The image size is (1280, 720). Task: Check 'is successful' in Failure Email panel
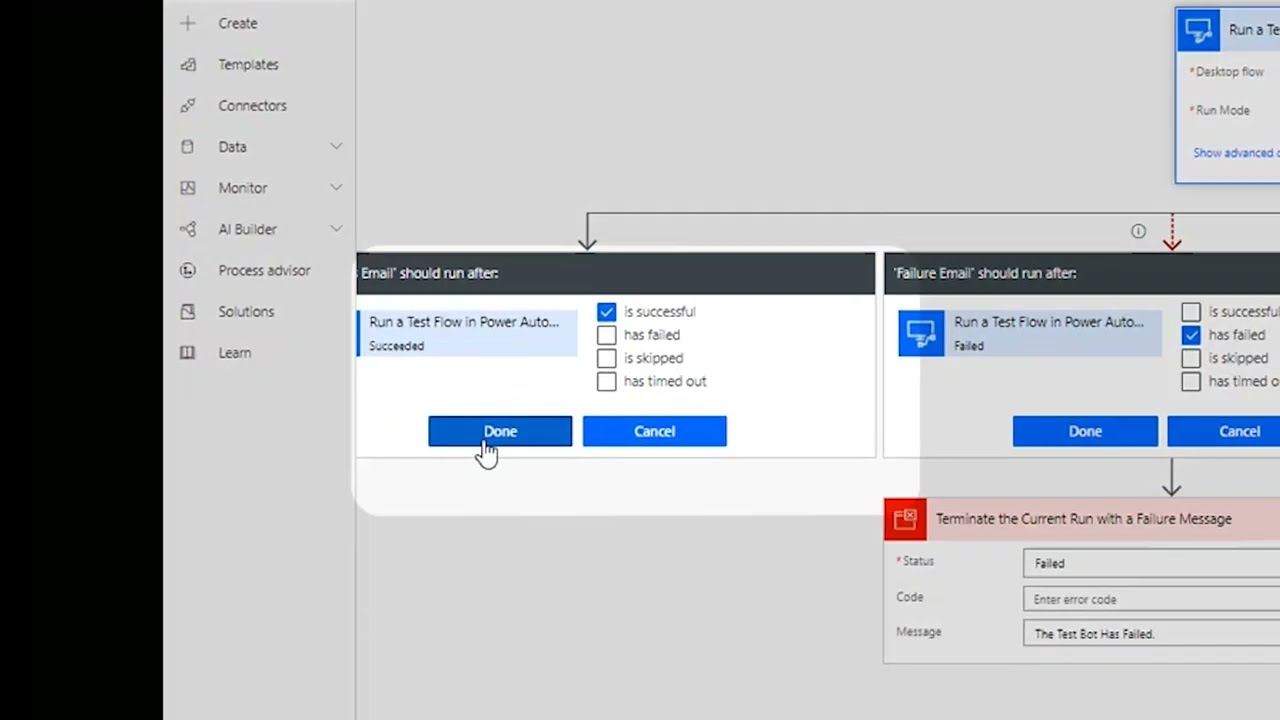(x=1191, y=312)
